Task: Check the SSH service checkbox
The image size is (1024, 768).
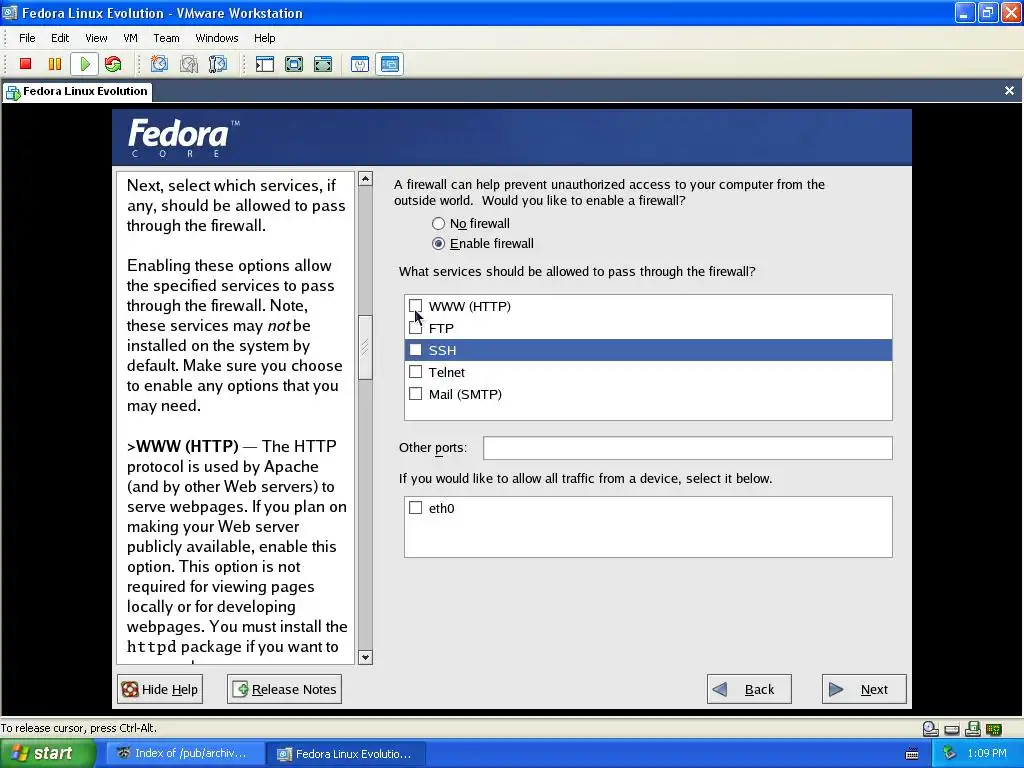Action: [415, 350]
